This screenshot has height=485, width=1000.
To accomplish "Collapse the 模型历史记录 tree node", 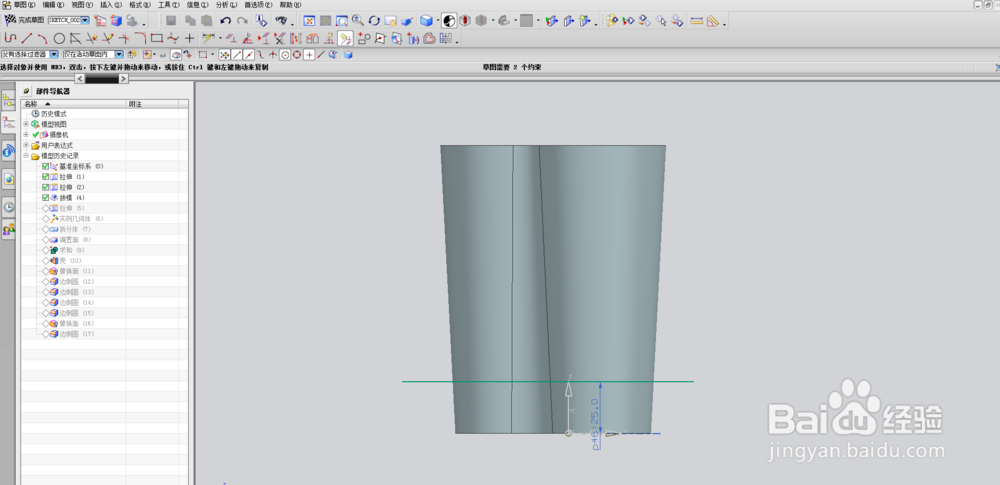I will point(26,156).
